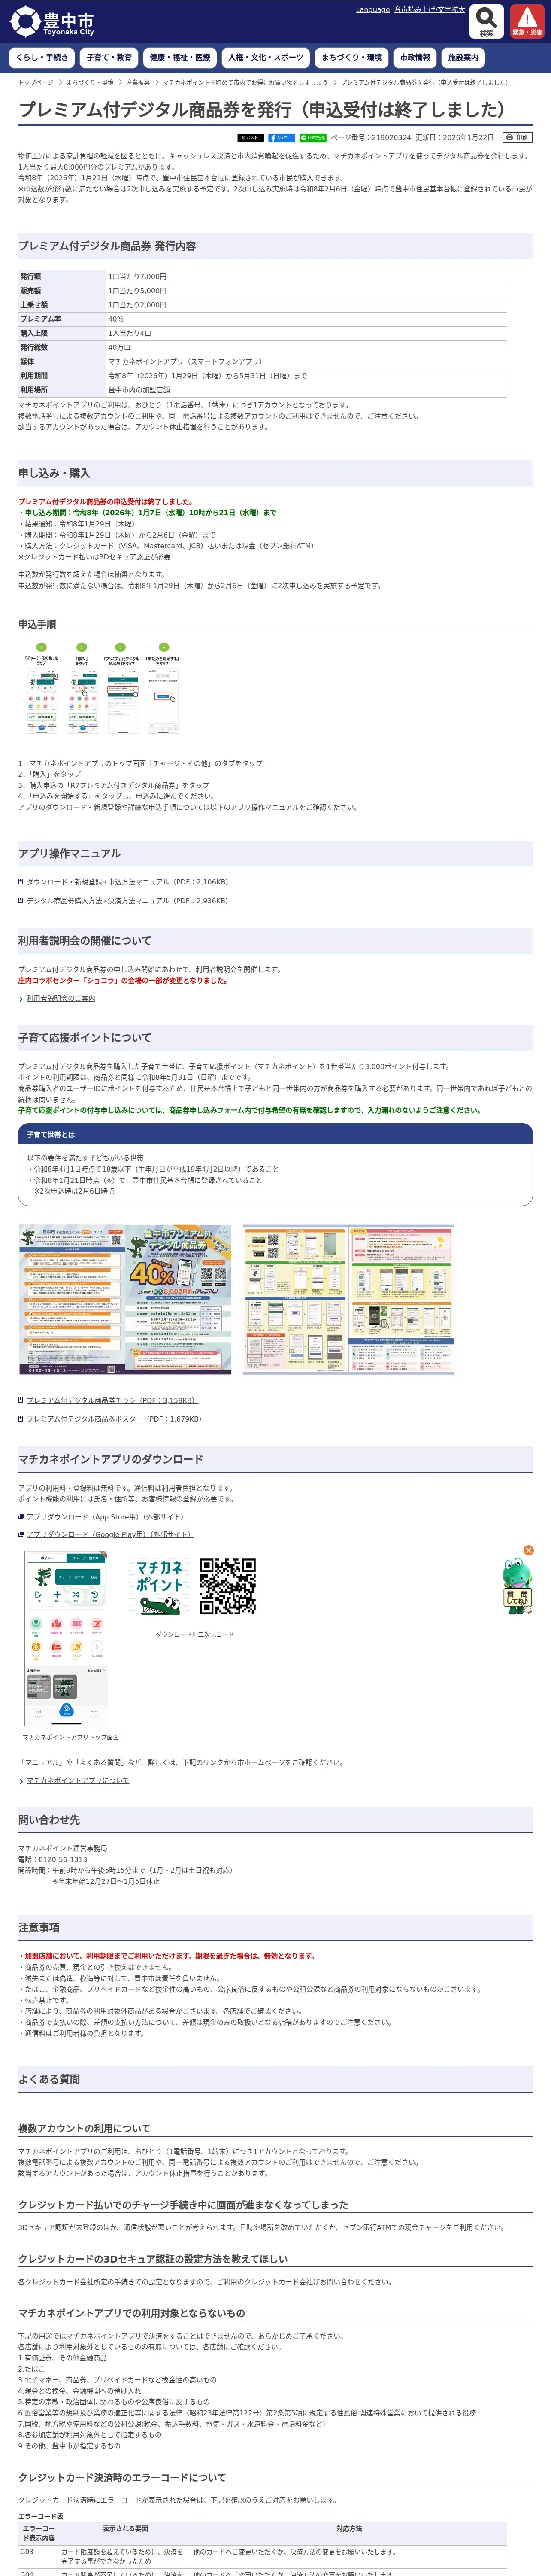This screenshot has width=551, height=2576.
Task: Click error code G03 cell
Action: [38, 2558]
